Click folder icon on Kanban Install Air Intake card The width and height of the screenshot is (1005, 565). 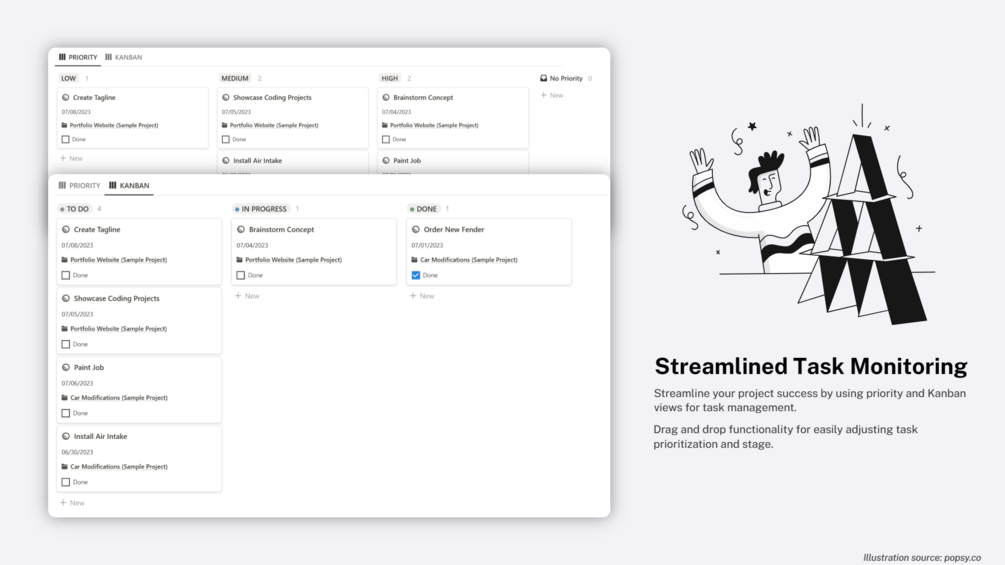[x=65, y=466]
